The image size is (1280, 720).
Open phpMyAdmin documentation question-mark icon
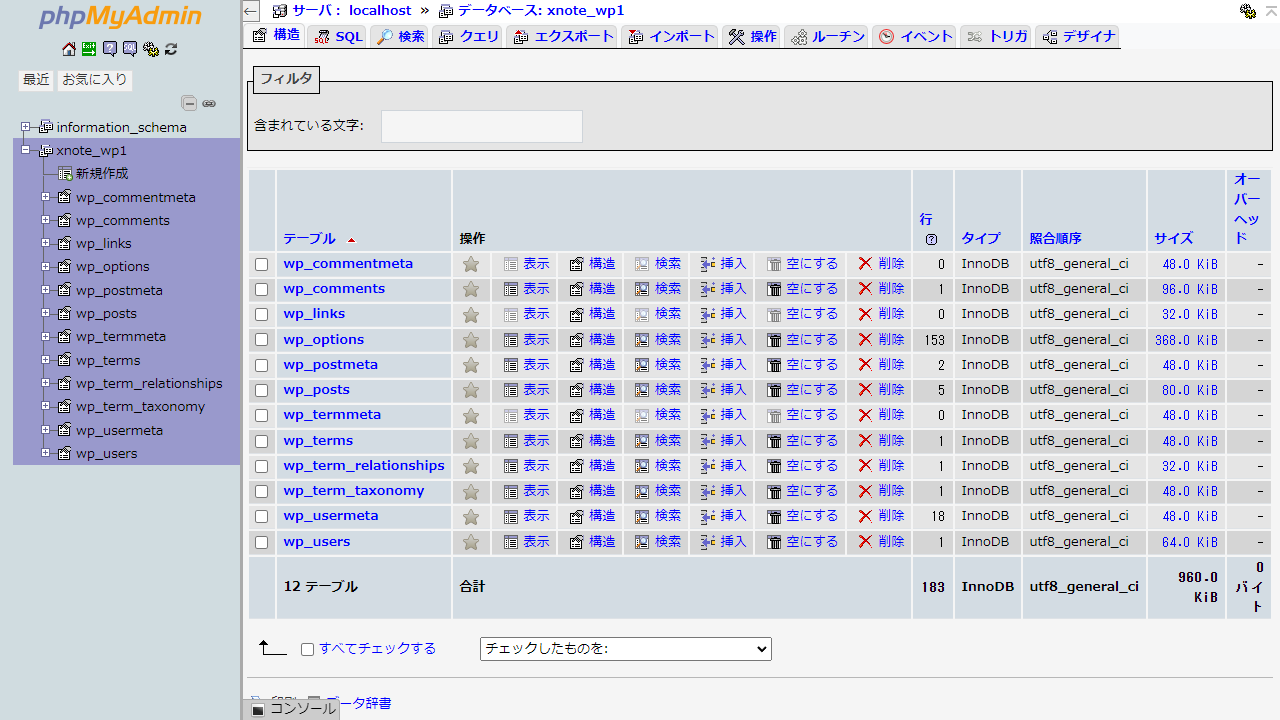(110, 49)
